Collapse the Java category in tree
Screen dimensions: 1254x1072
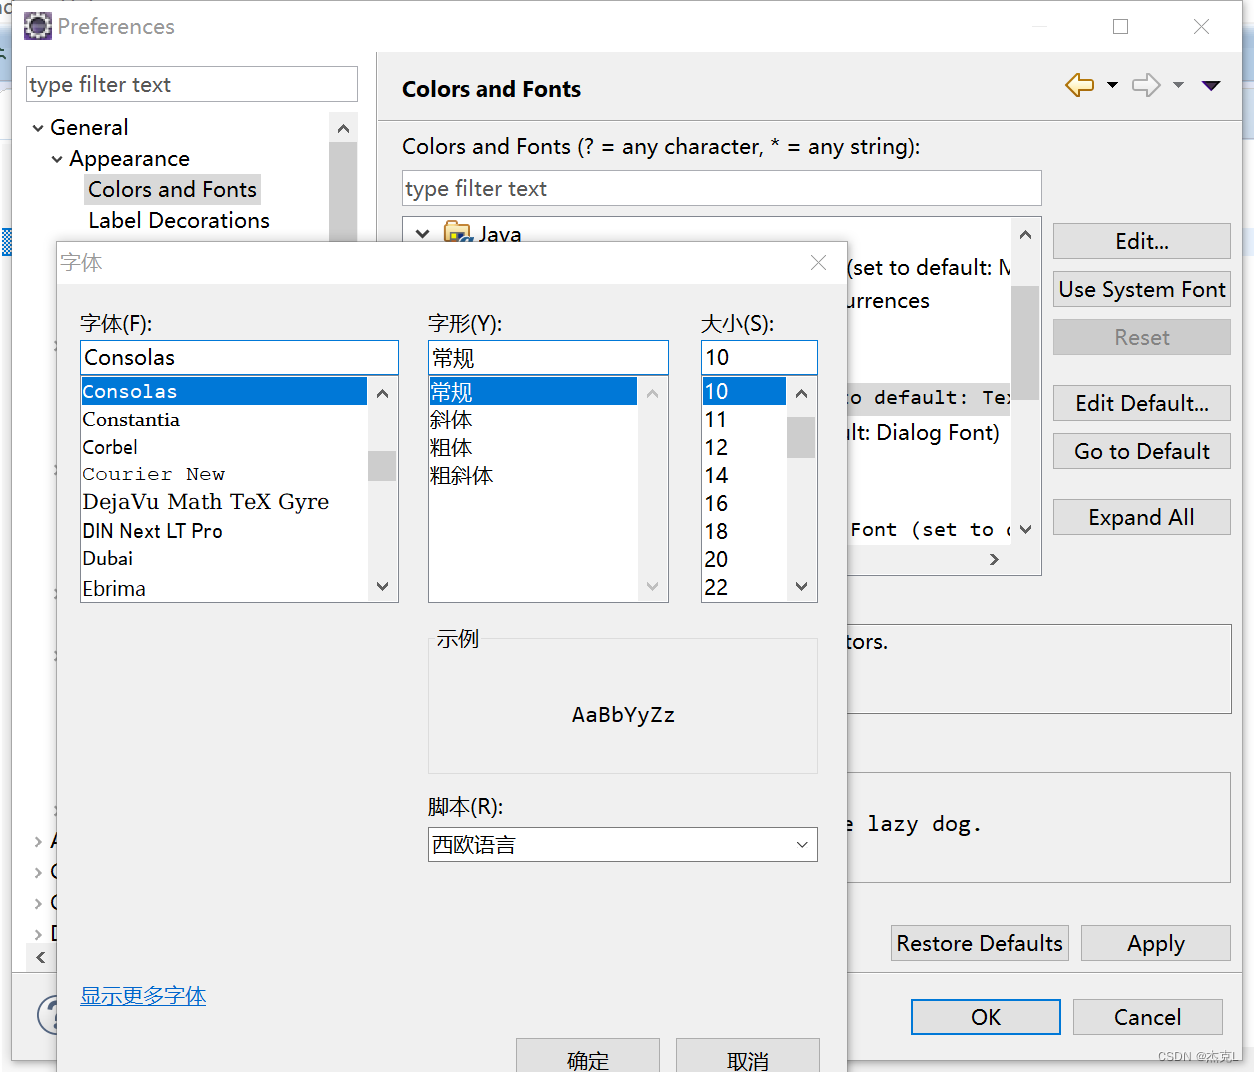423,233
